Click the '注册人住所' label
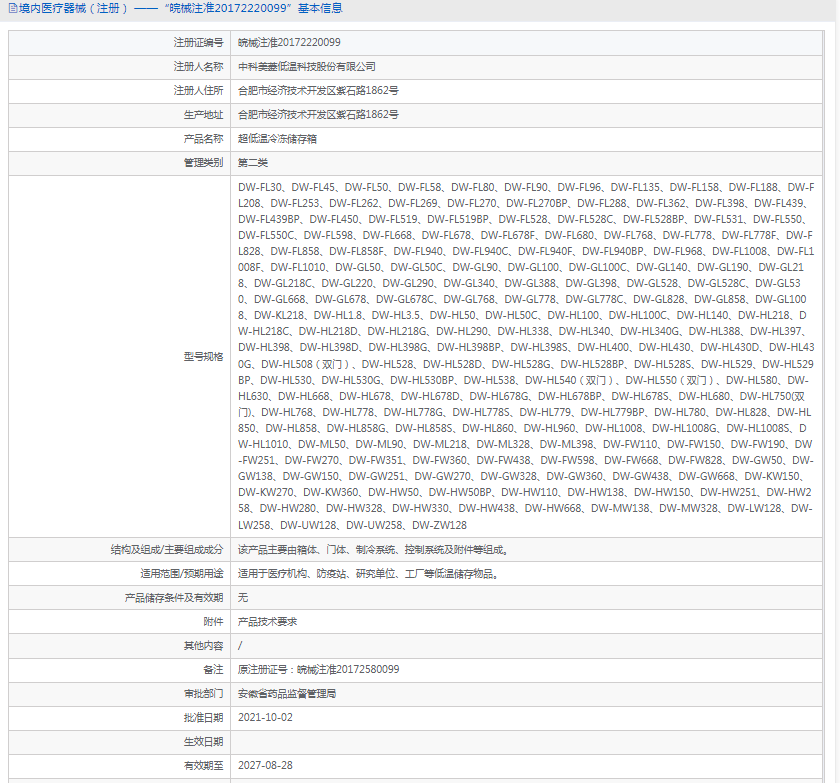Image resolution: width=840 pixels, height=783 pixels. click(x=198, y=91)
